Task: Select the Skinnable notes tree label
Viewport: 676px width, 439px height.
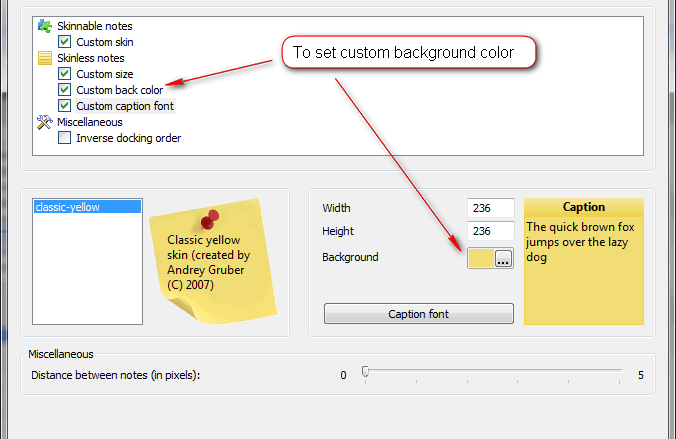Action: pyautogui.click(x=95, y=26)
